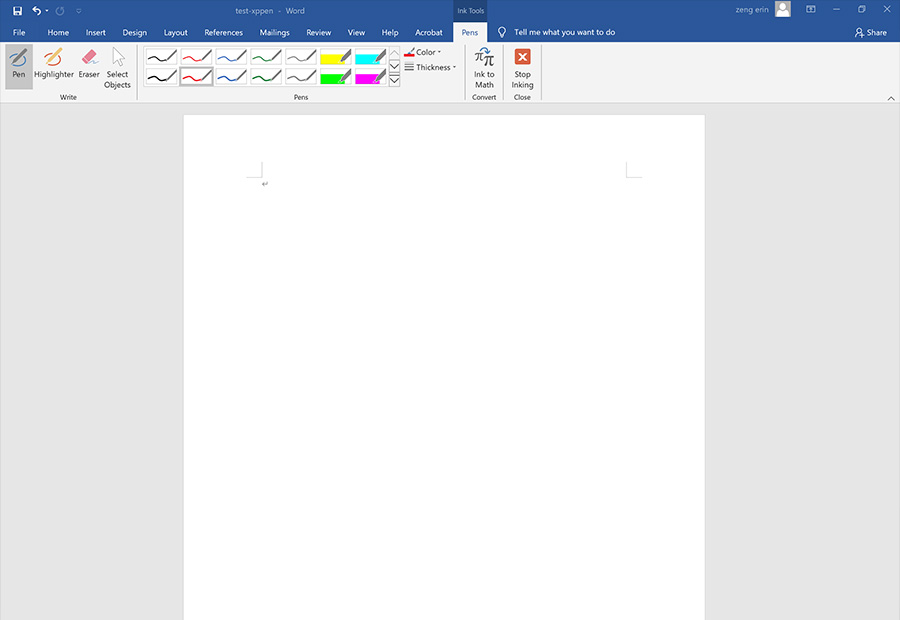
Task: Go to the References tab
Action: [224, 33]
